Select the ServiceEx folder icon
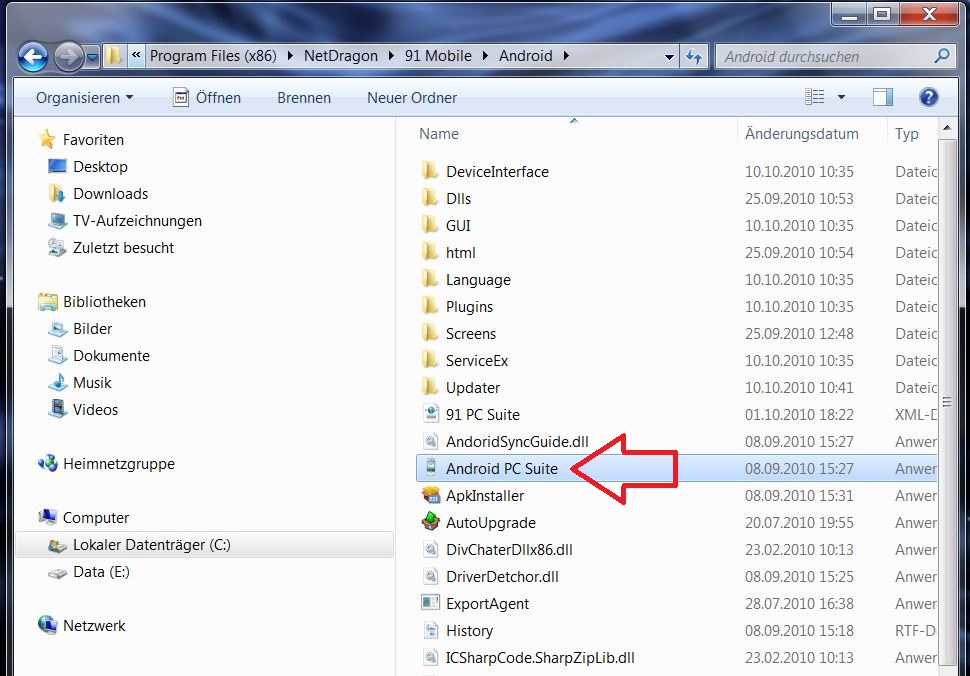This screenshot has height=676, width=970. click(x=430, y=360)
